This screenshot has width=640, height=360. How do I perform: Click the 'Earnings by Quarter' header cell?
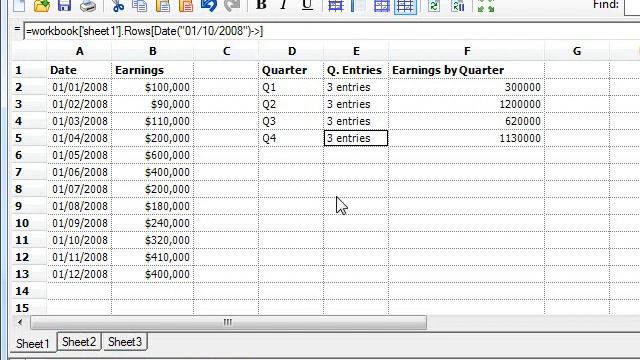[467, 70]
